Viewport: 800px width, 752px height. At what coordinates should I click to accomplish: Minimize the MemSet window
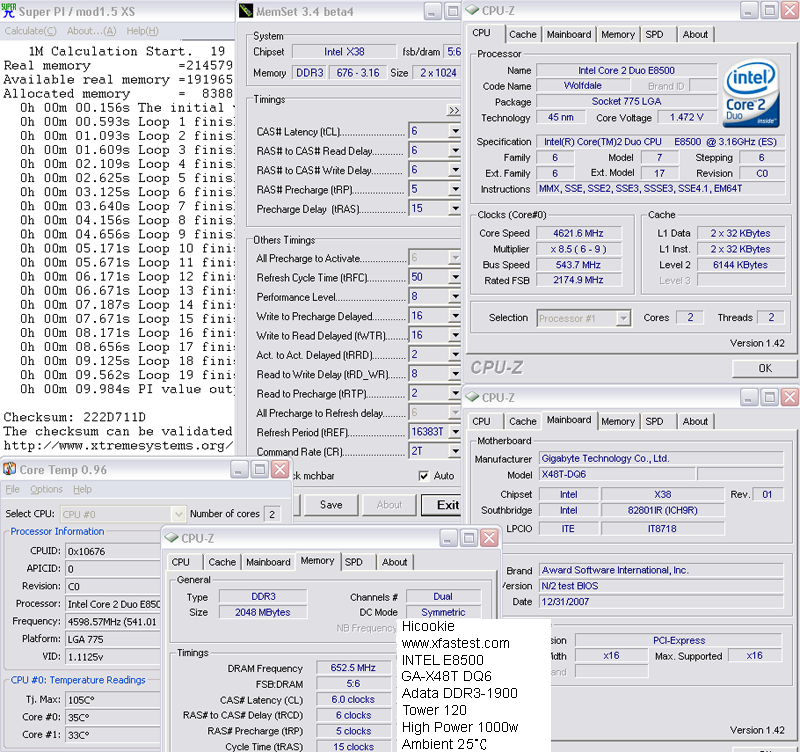(432, 11)
